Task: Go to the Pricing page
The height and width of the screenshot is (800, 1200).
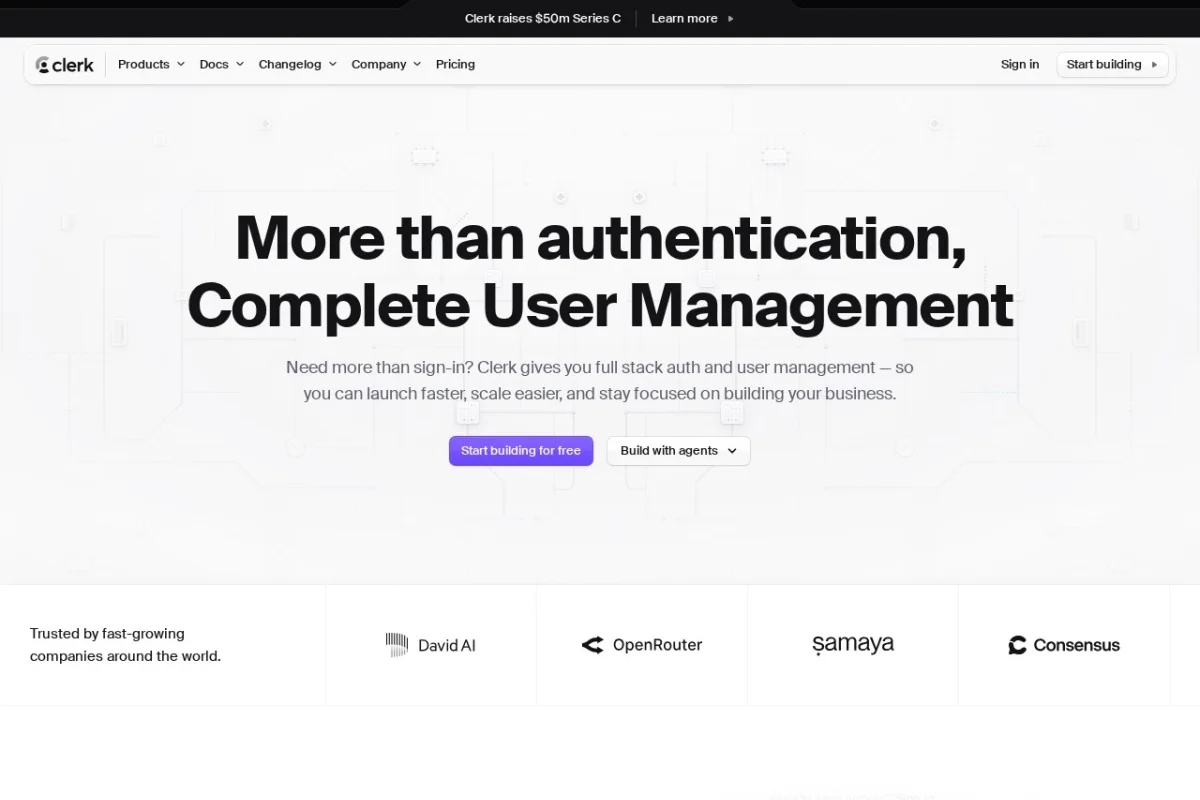Action: 455,64
